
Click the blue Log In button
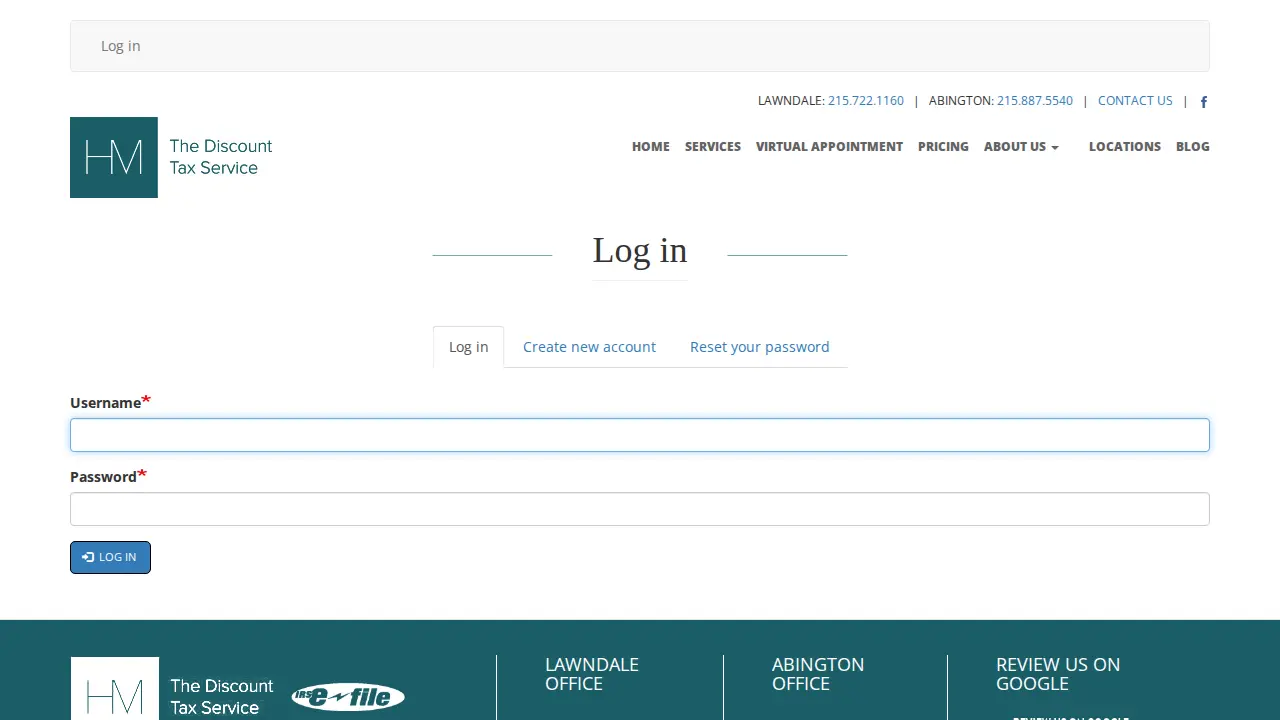click(110, 557)
